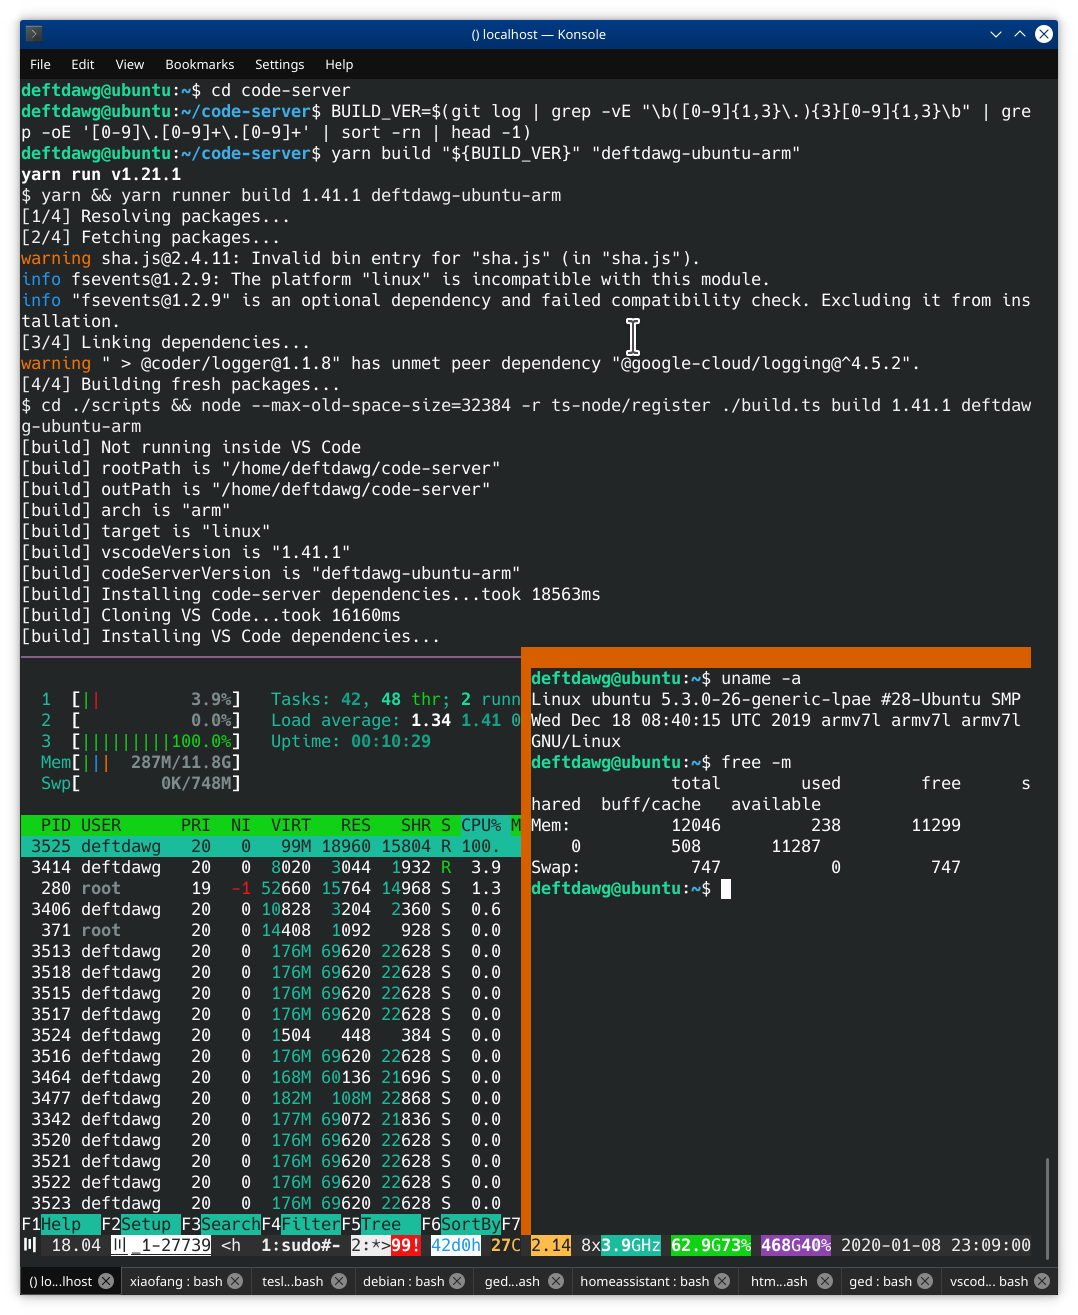The image size is (1078, 1315).
Task: Click the 42d0h uptime indicator in status bar
Action: [x=456, y=1245]
